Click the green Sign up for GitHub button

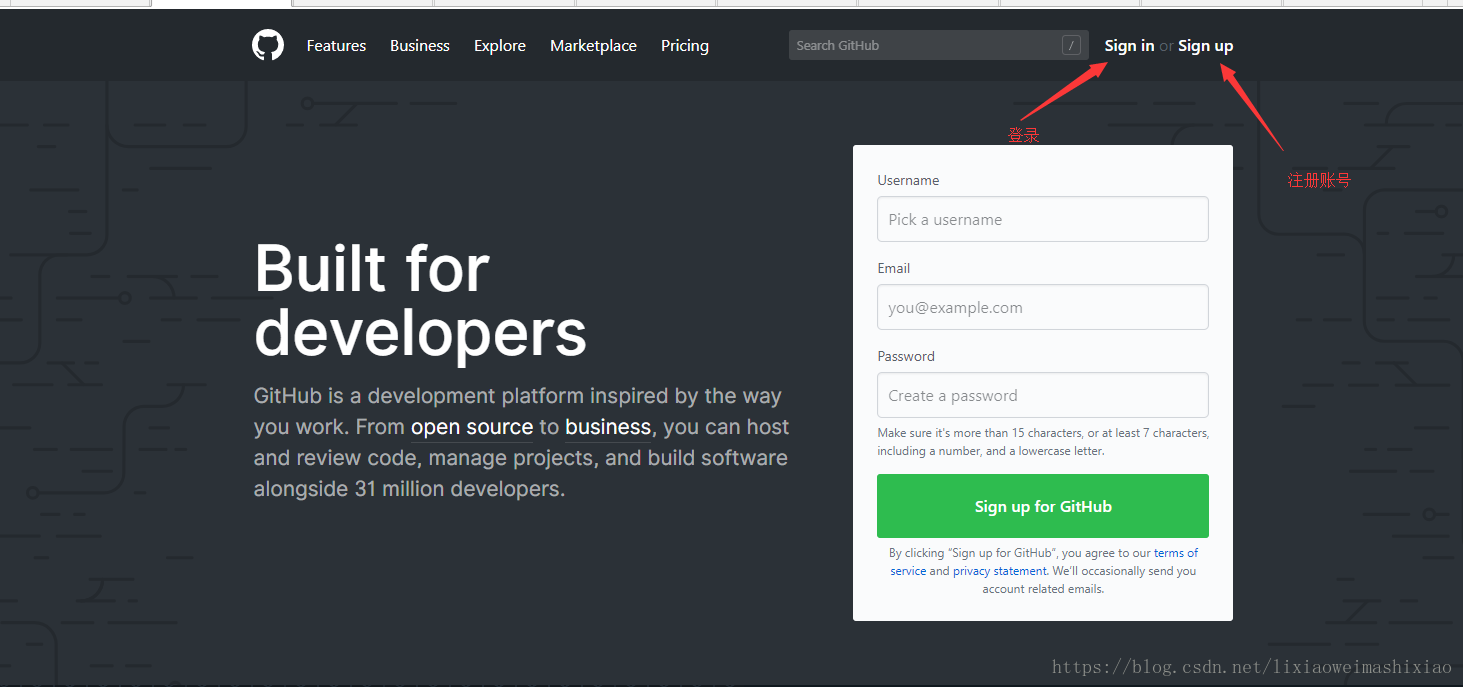[x=1043, y=506]
